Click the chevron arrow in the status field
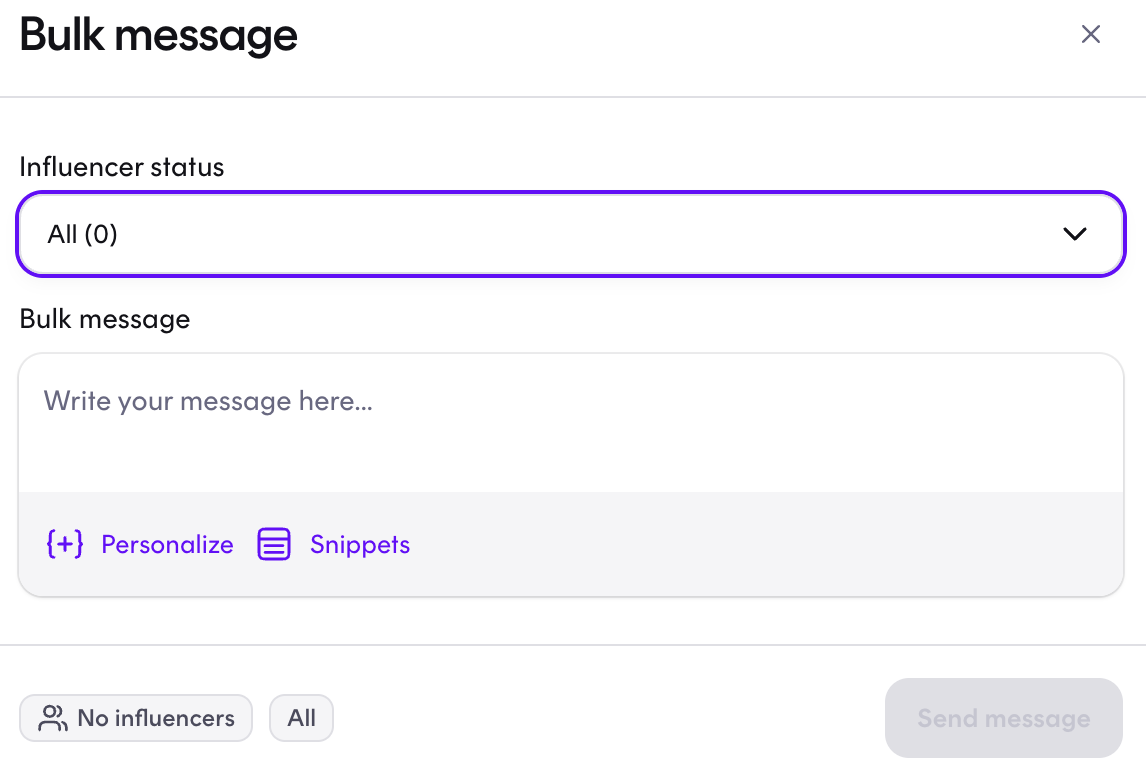Image resolution: width=1146 pixels, height=770 pixels. click(1074, 234)
